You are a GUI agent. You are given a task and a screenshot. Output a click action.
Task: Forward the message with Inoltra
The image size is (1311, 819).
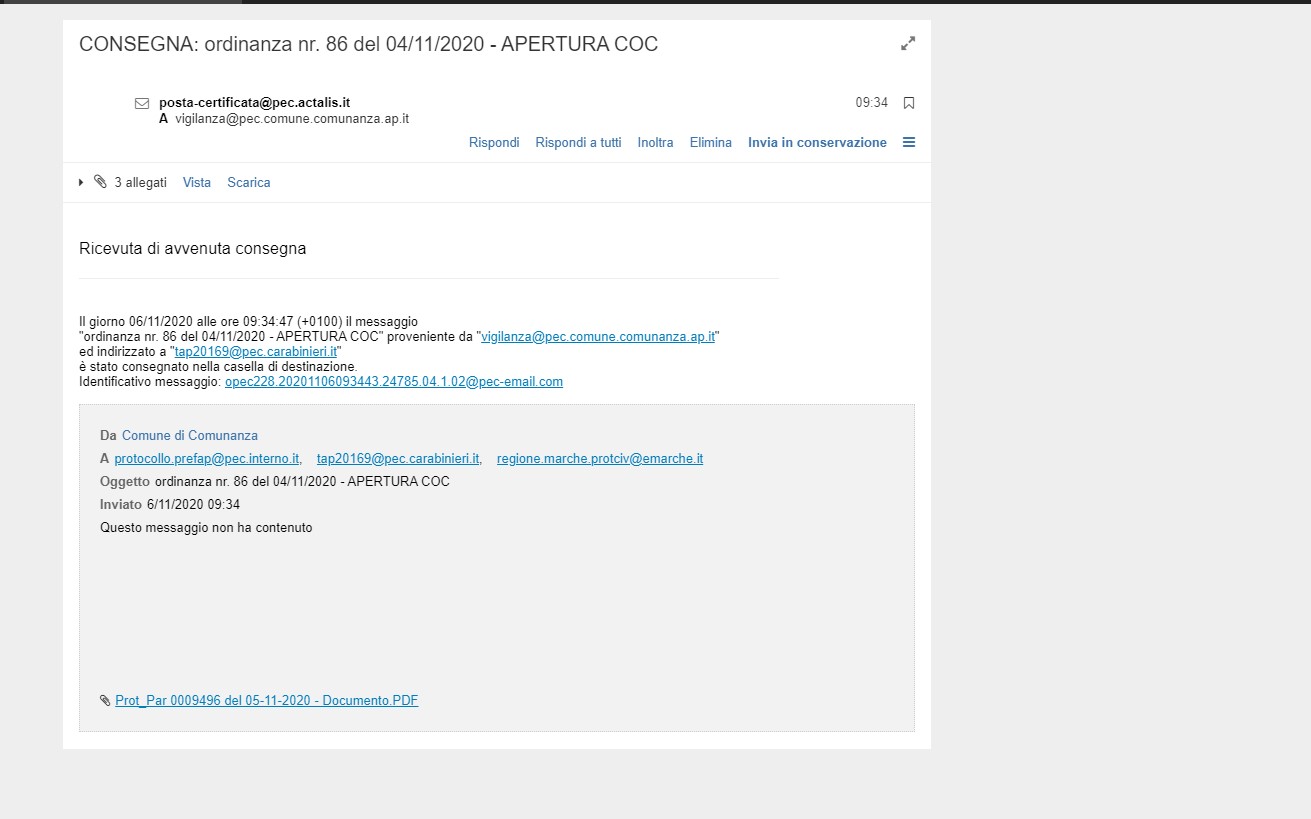coord(655,142)
